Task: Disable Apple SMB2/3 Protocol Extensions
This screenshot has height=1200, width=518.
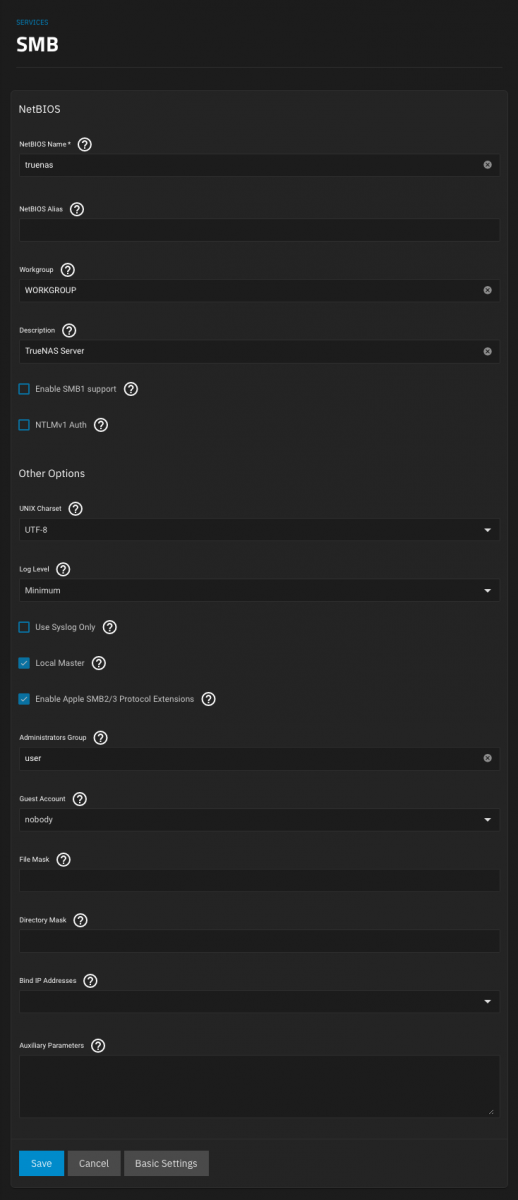Action: tap(24, 699)
